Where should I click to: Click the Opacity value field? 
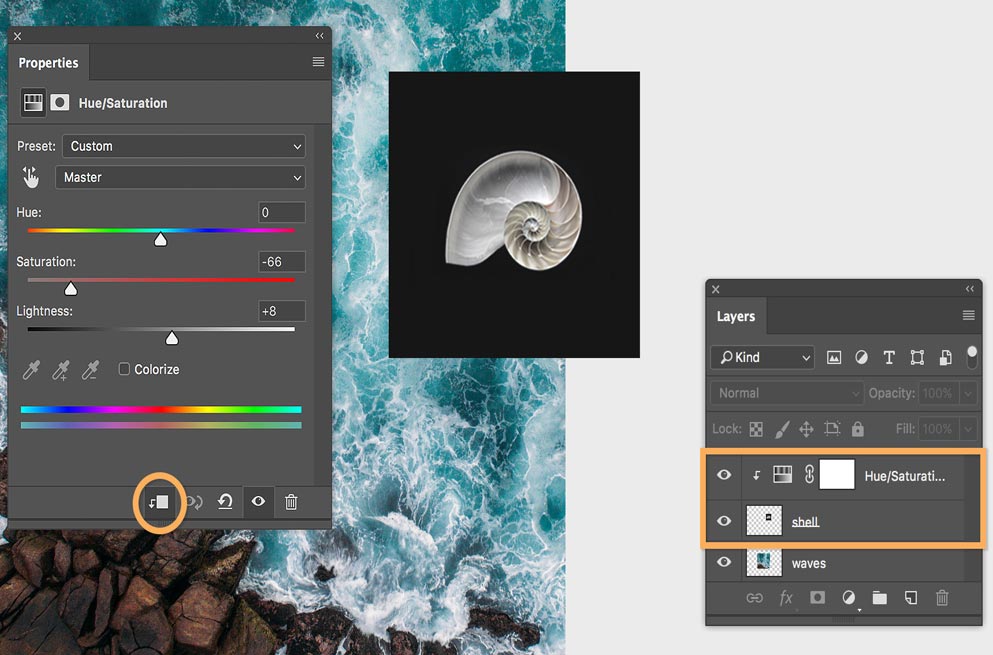(x=938, y=393)
